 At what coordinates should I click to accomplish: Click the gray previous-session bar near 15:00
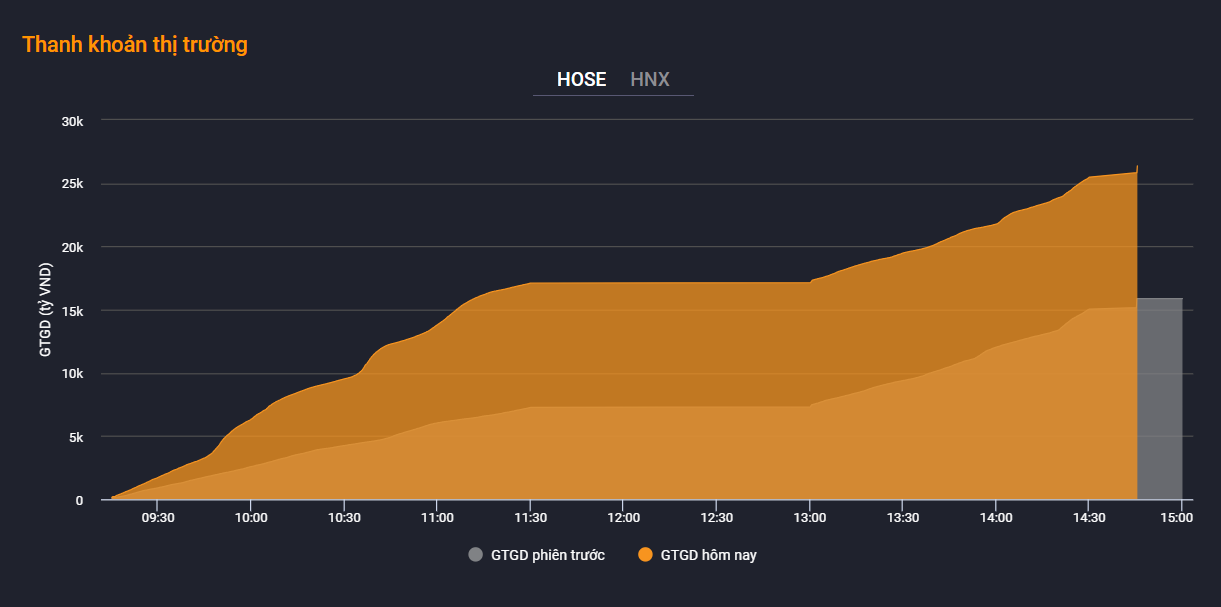click(x=1160, y=400)
